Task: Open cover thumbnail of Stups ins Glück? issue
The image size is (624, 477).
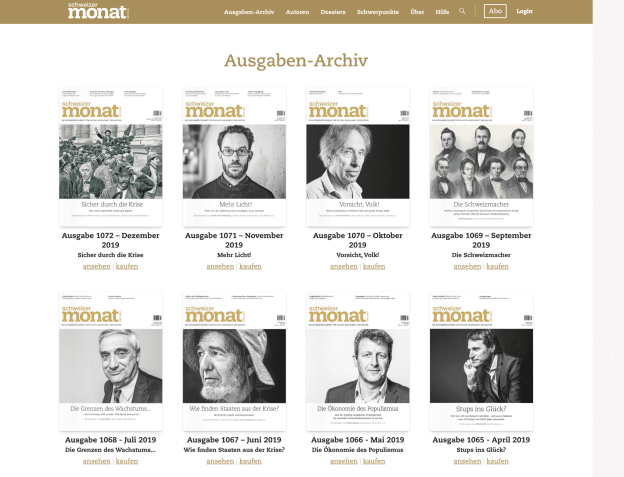Action: pos(481,361)
